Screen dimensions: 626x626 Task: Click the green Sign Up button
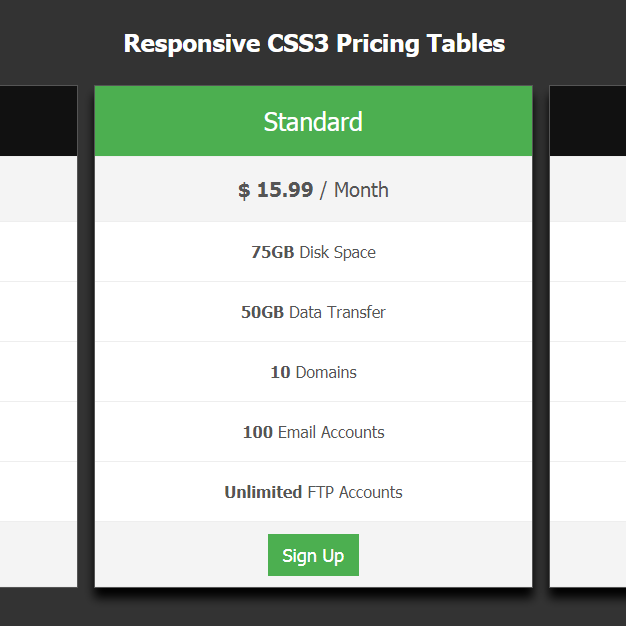[313, 555]
